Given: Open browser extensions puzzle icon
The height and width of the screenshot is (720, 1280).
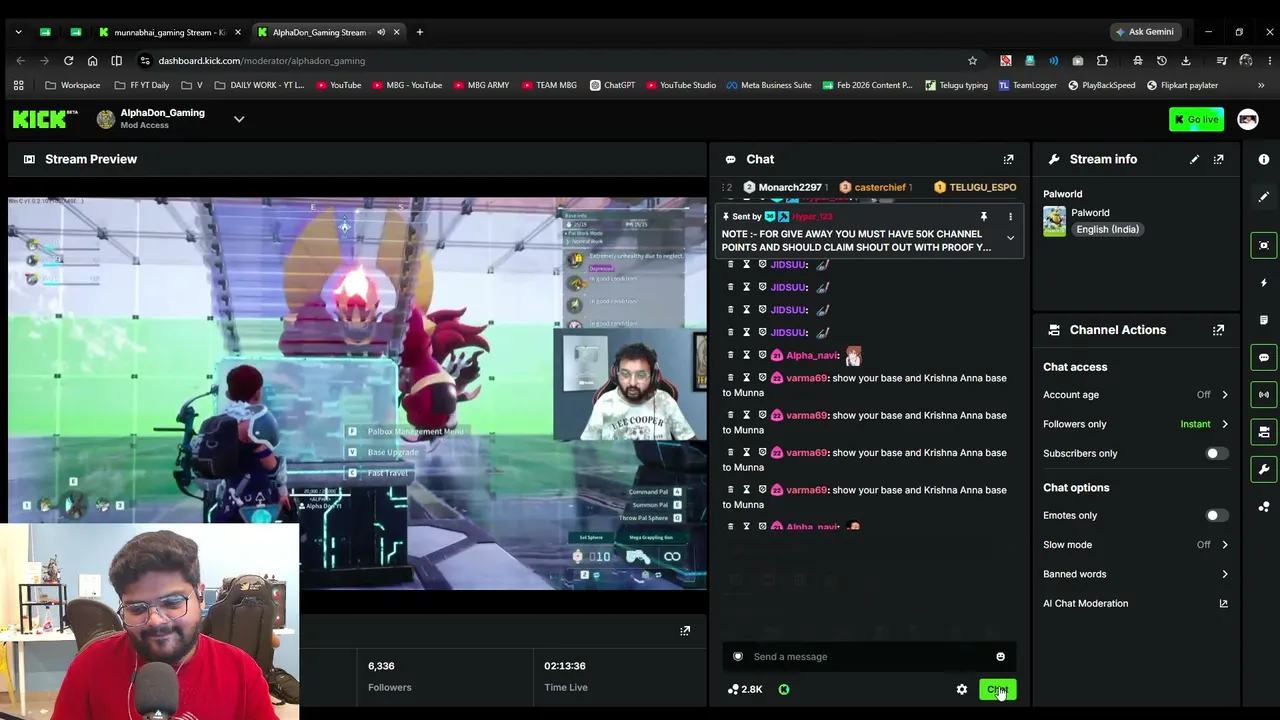Looking at the screenshot, I should click(1102, 61).
